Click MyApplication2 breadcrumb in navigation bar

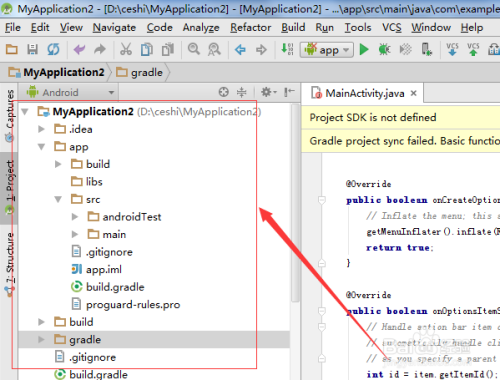[56, 72]
